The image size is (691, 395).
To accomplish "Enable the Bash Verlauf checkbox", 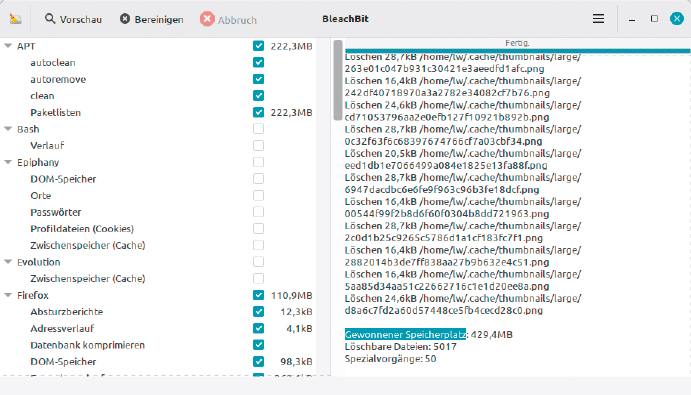I will tap(259, 145).
